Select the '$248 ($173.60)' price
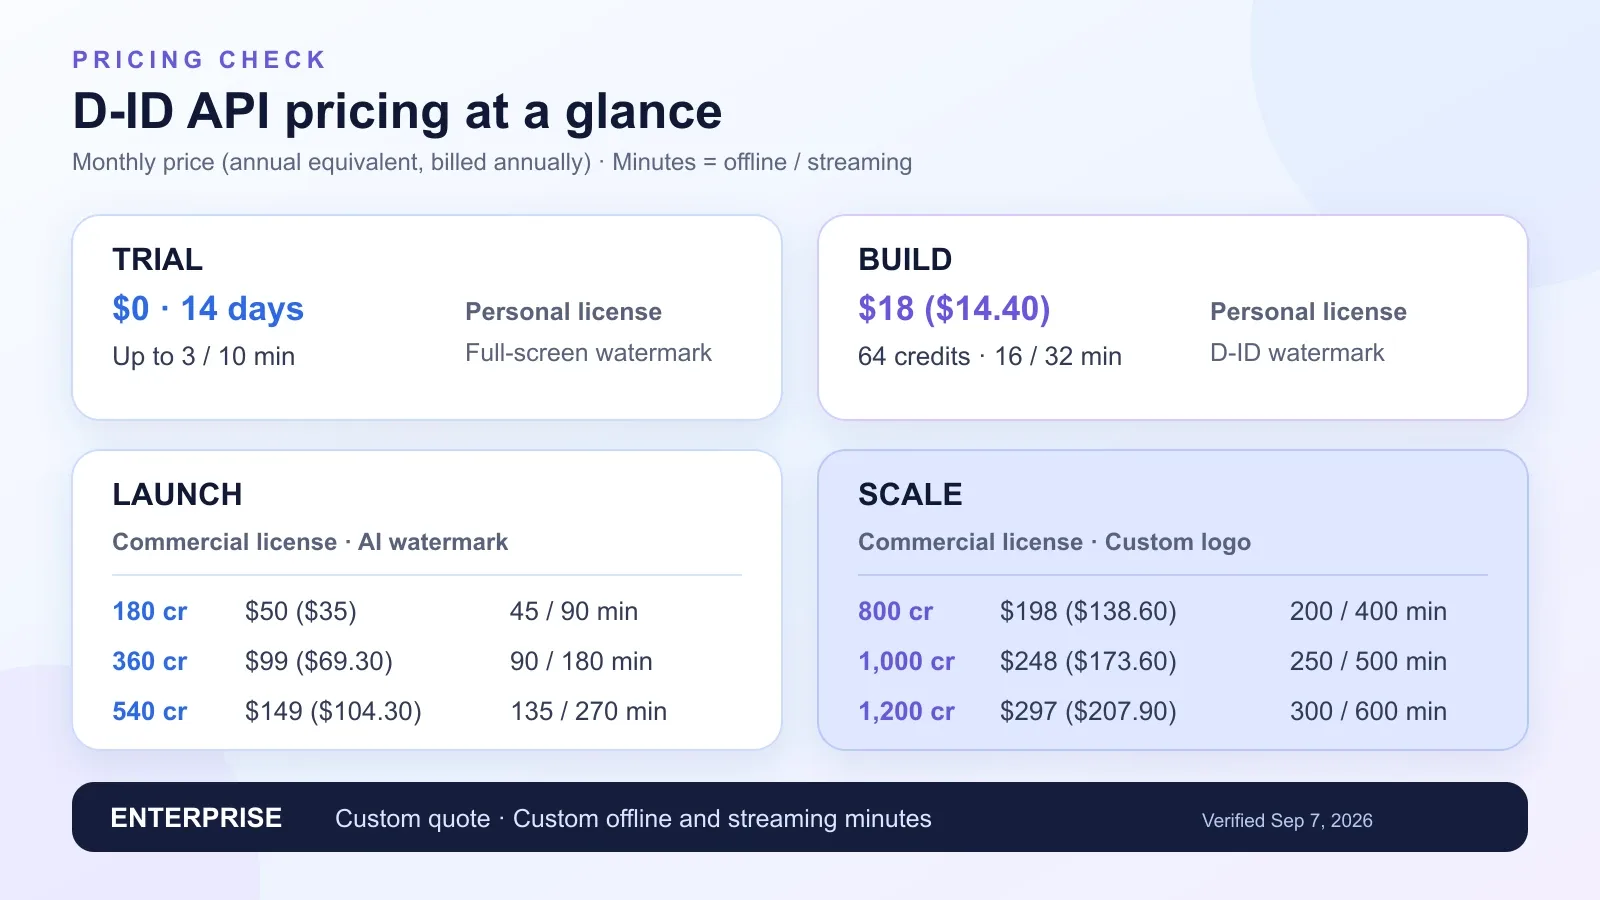 tap(1088, 662)
